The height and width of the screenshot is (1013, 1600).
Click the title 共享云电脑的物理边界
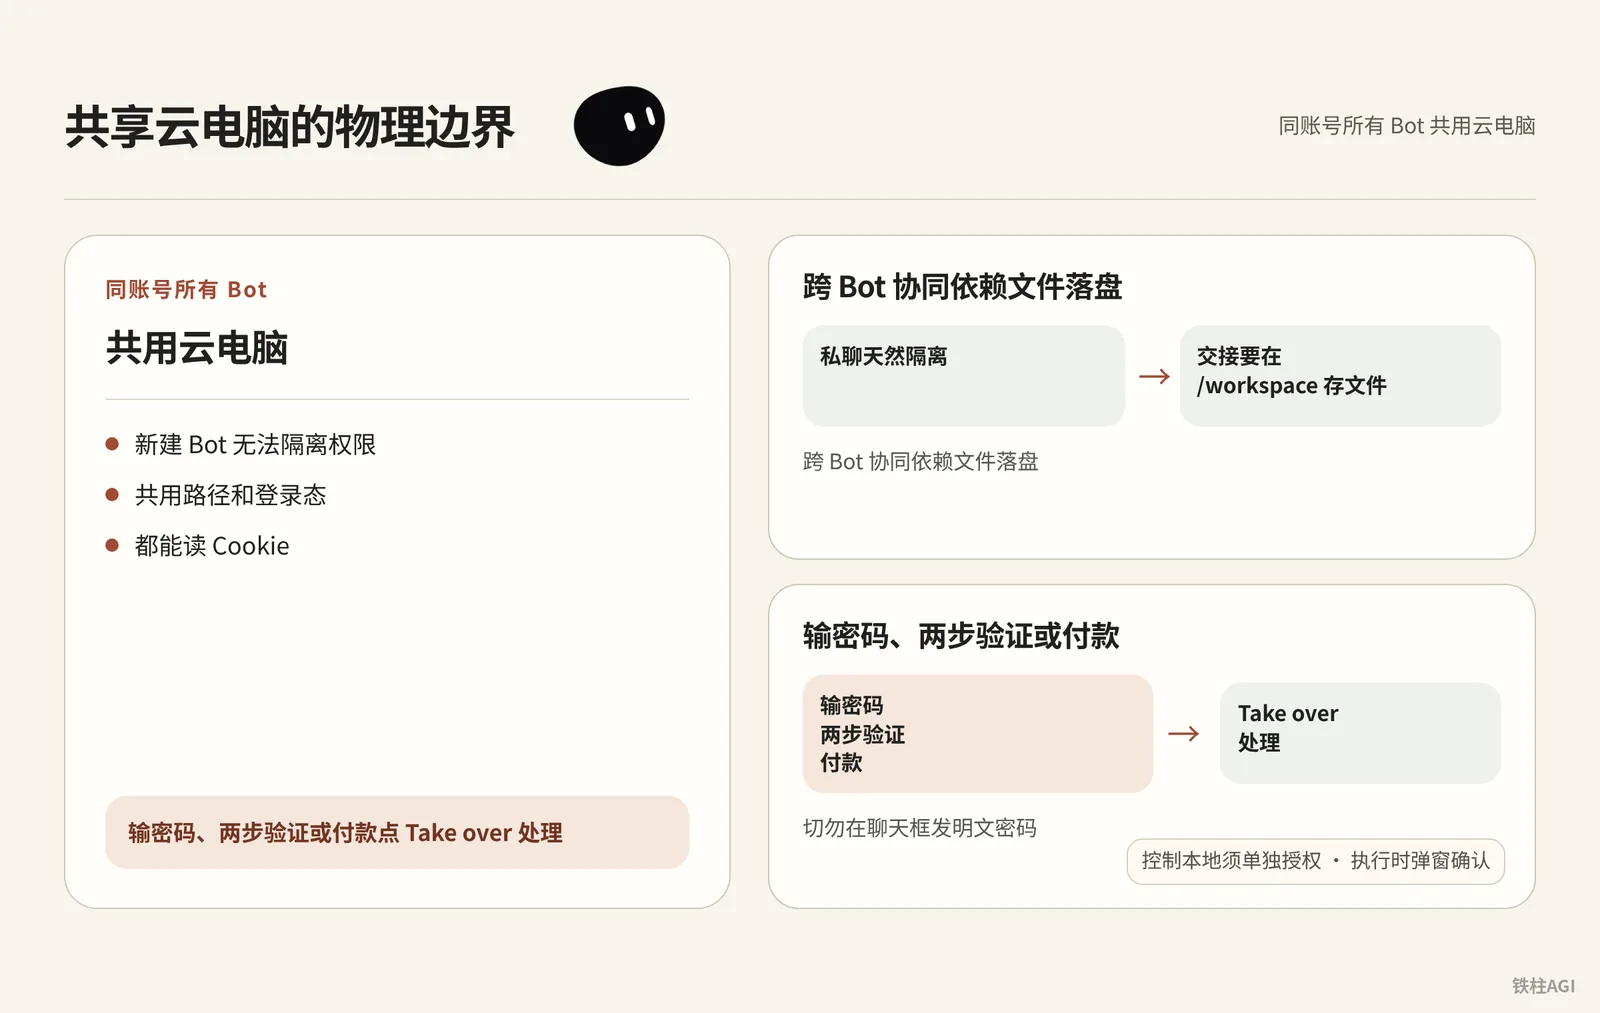(x=290, y=127)
